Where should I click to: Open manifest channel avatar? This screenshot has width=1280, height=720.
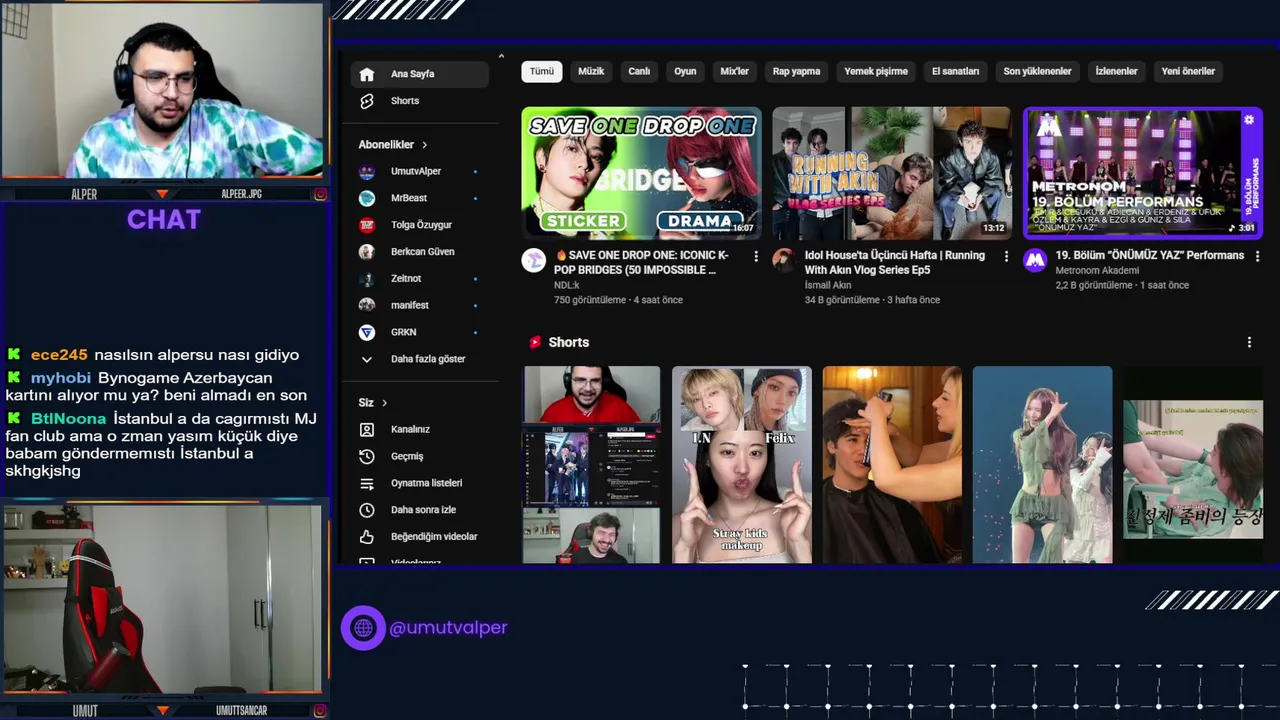[367, 305]
